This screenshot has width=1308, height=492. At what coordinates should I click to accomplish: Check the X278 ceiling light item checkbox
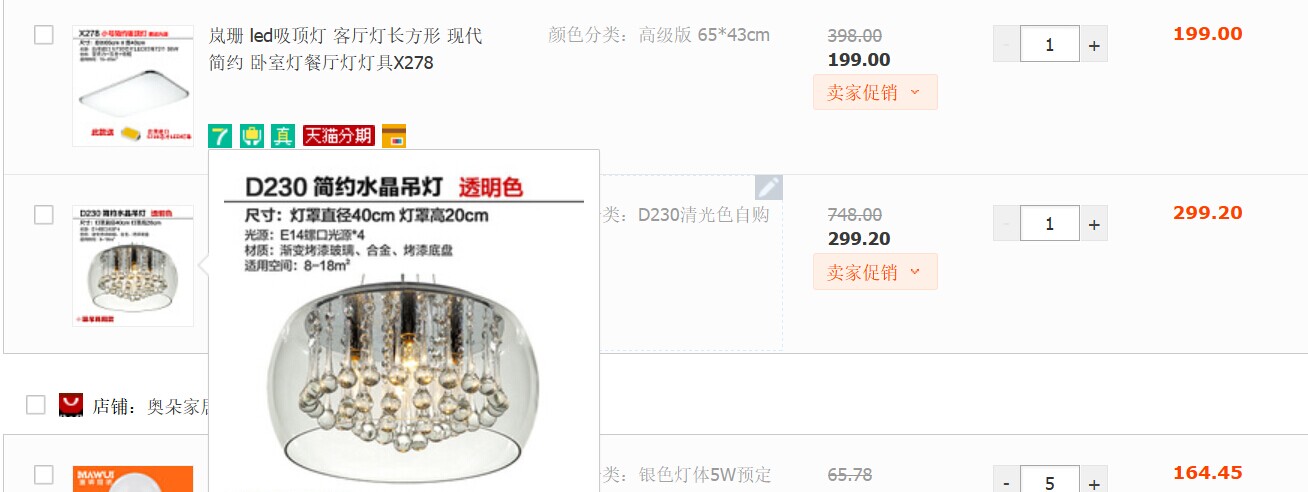pyautogui.click(x=44, y=35)
